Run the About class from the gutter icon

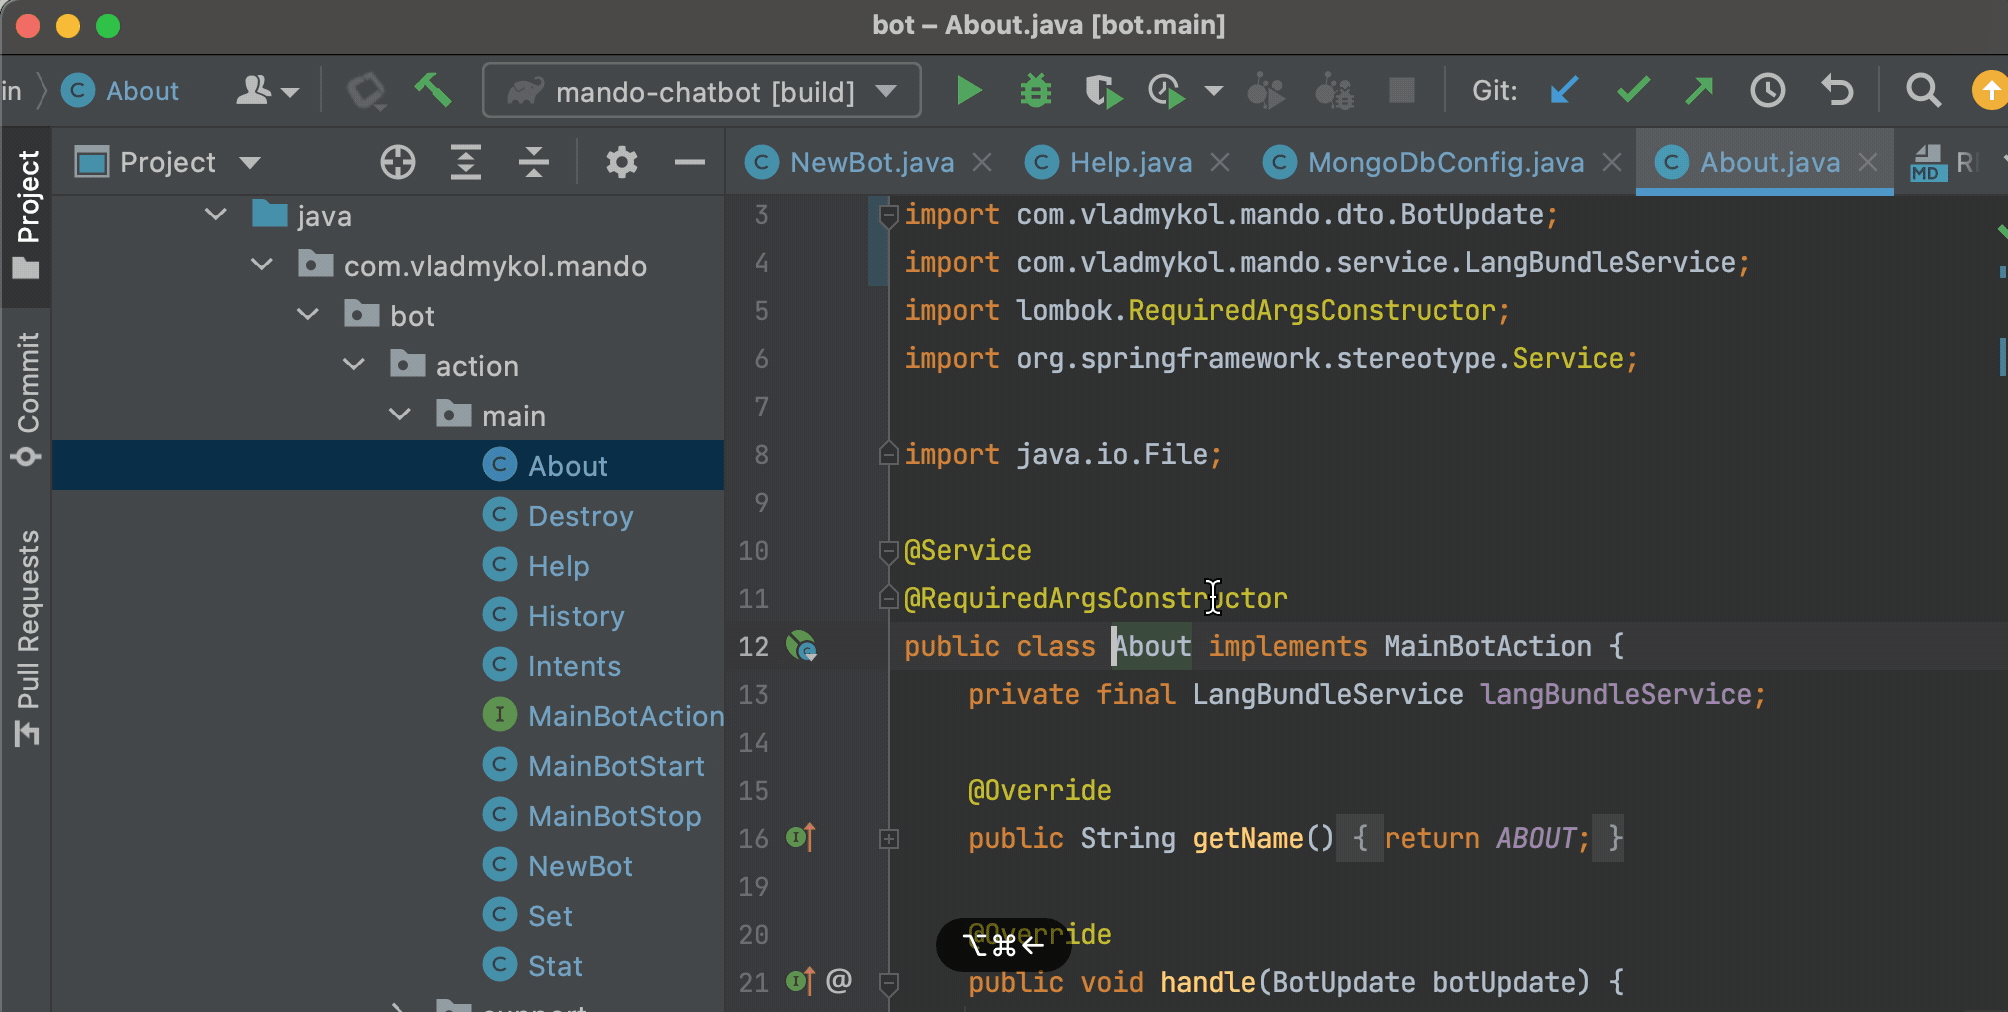800,647
